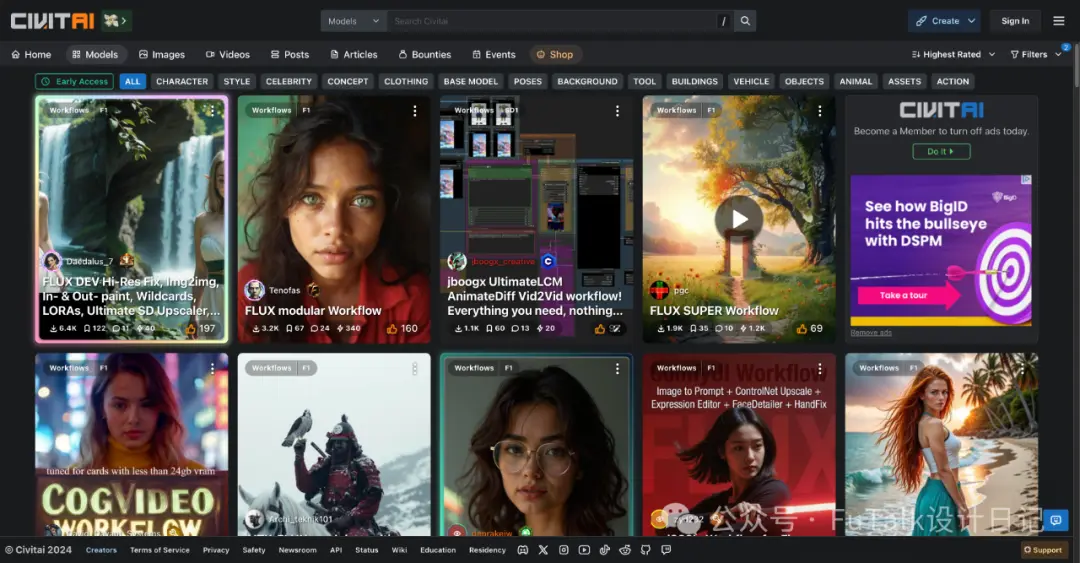Open options menu on FLUX DEV Hi-Res Fix card
Image resolution: width=1080 pixels, height=563 pixels.
point(212,111)
